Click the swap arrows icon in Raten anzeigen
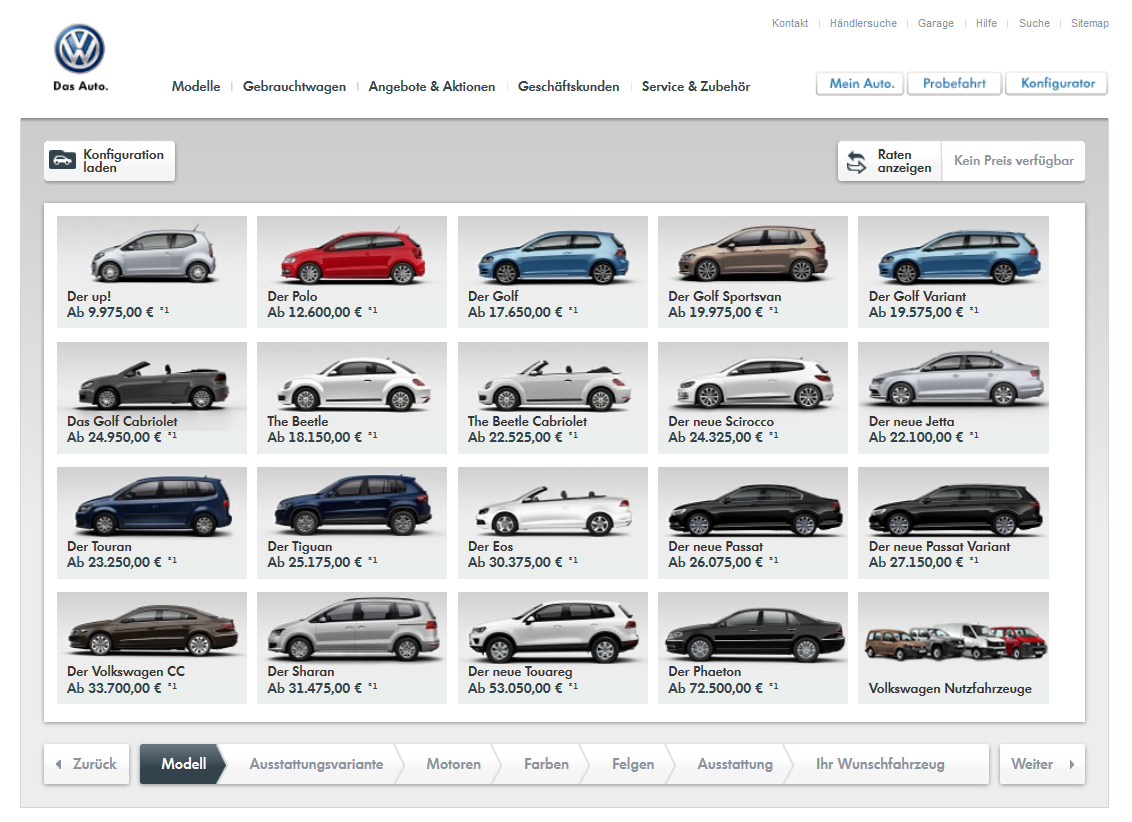 pos(856,162)
